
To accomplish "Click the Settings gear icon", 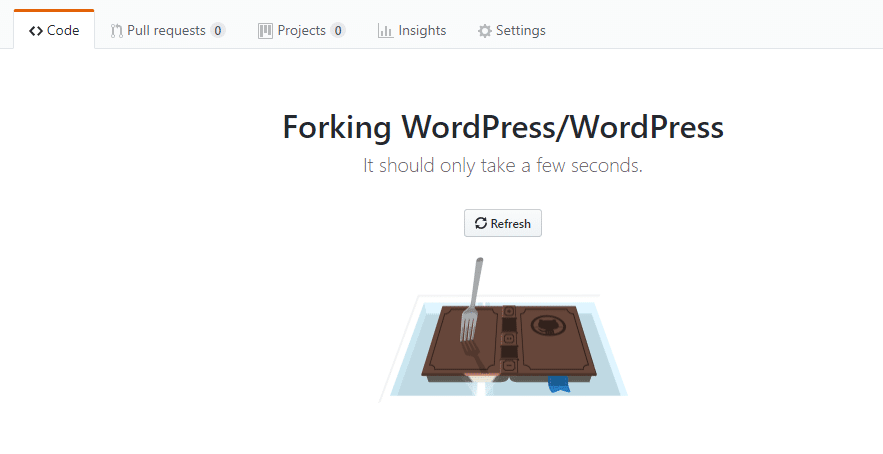I will [x=485, y=31].
